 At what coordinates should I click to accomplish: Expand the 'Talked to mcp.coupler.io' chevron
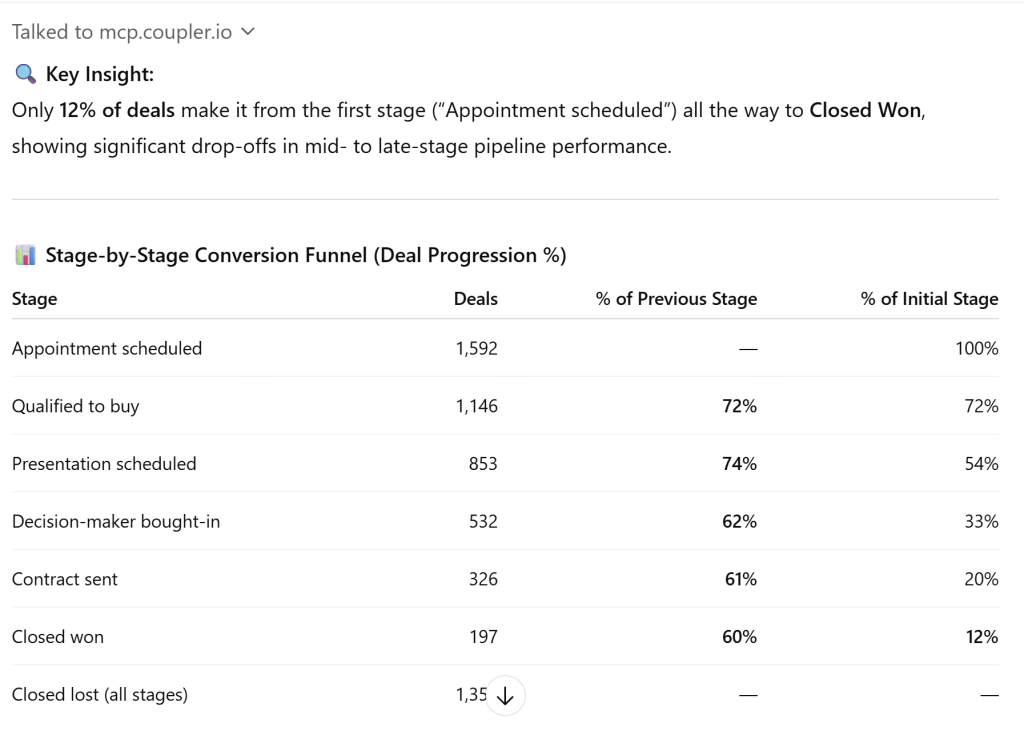(248, 32)
